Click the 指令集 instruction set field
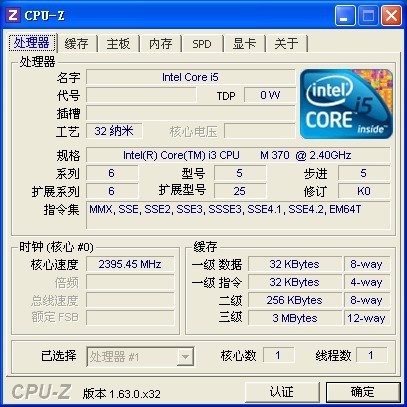This screenshot has height=407, width=407. (x=238, y=215)
